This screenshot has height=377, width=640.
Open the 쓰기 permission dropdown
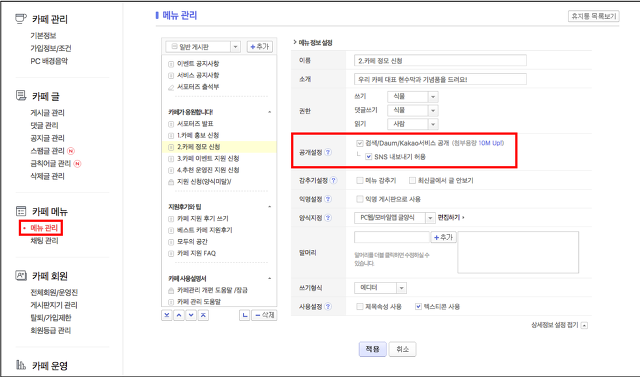(x=413, y=97)
